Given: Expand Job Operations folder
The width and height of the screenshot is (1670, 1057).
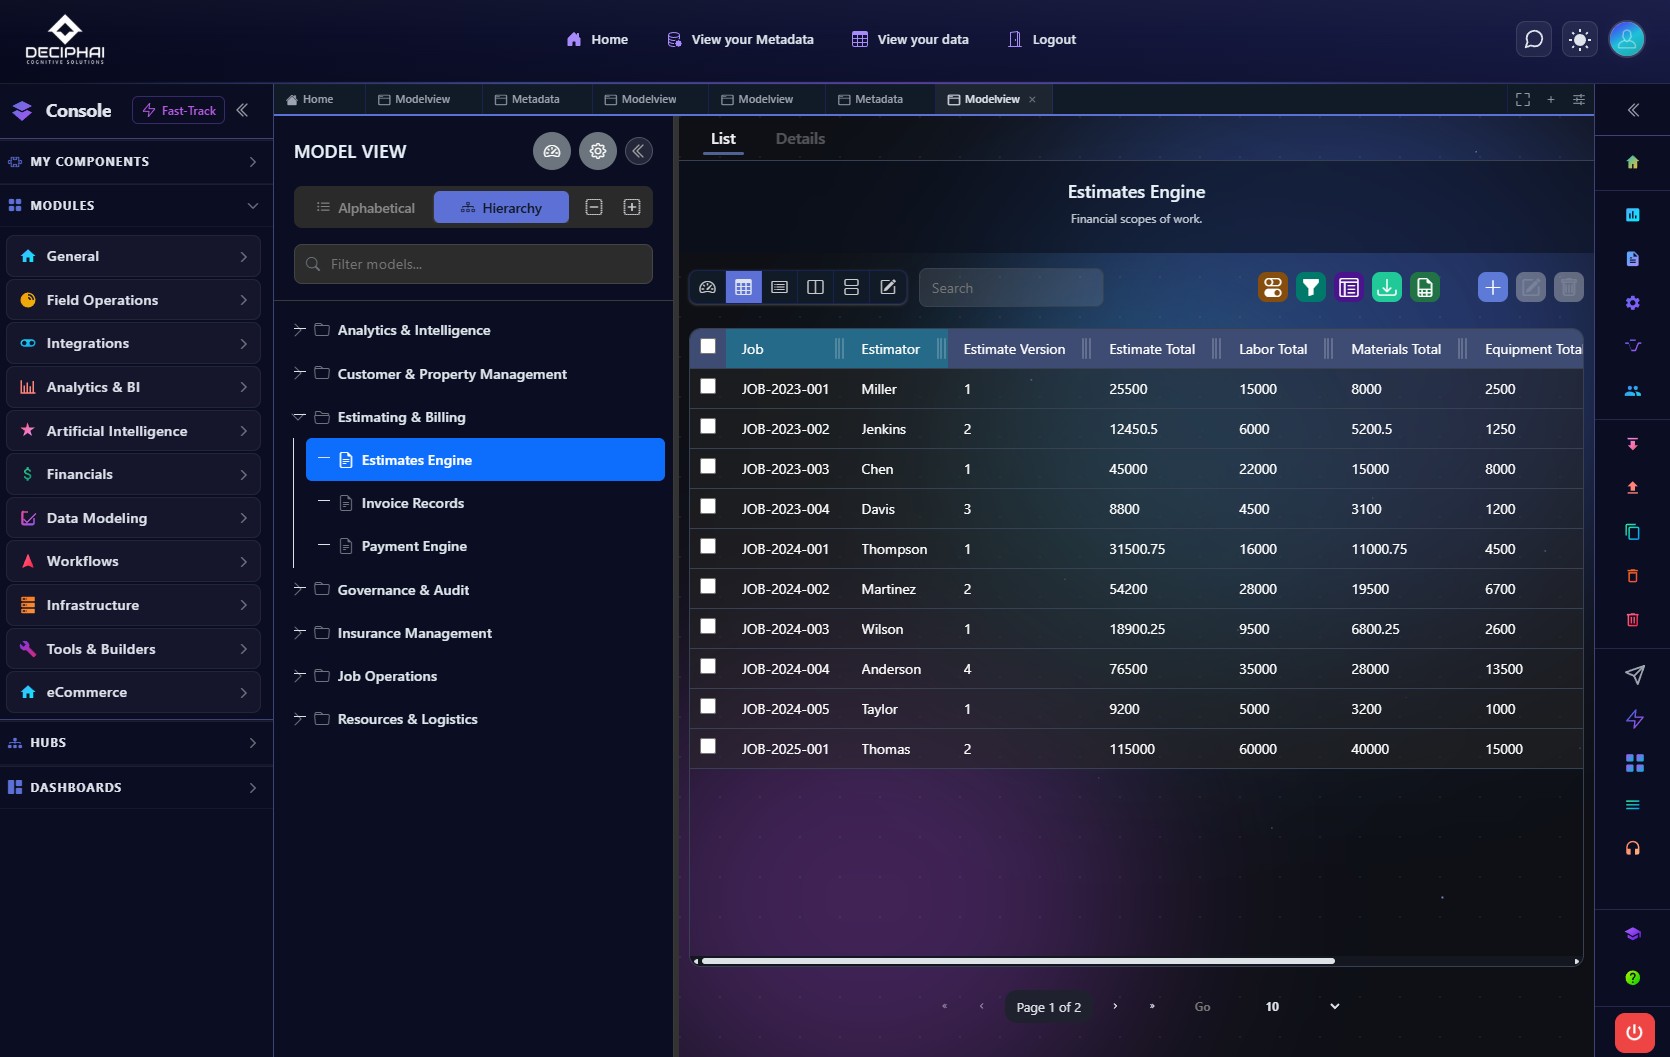Looking at the screenshot, I should [299, 676].
